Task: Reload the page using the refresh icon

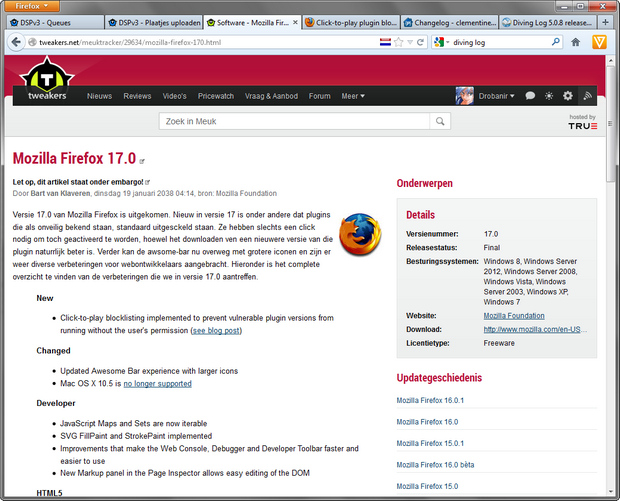Action: tap(420, 42)
